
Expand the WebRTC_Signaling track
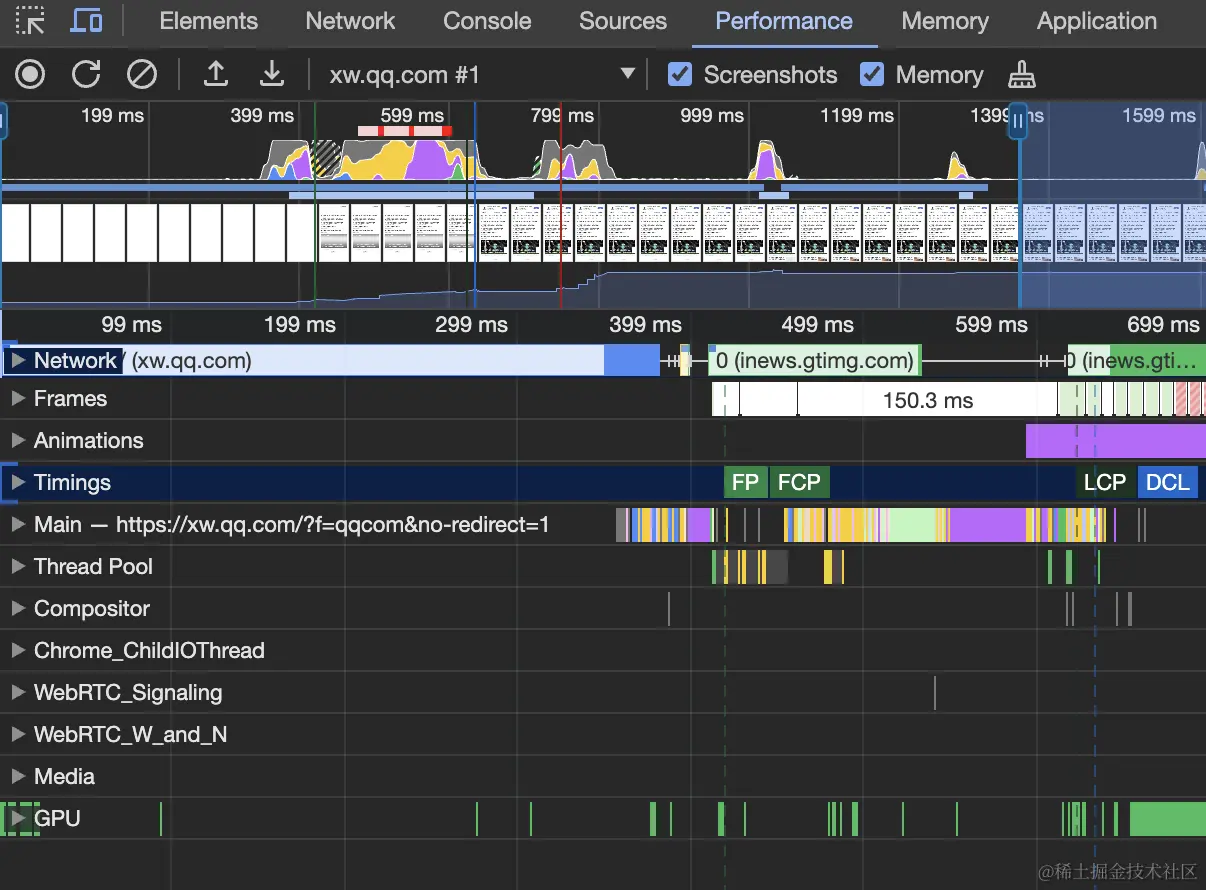[x=17, y=692]
